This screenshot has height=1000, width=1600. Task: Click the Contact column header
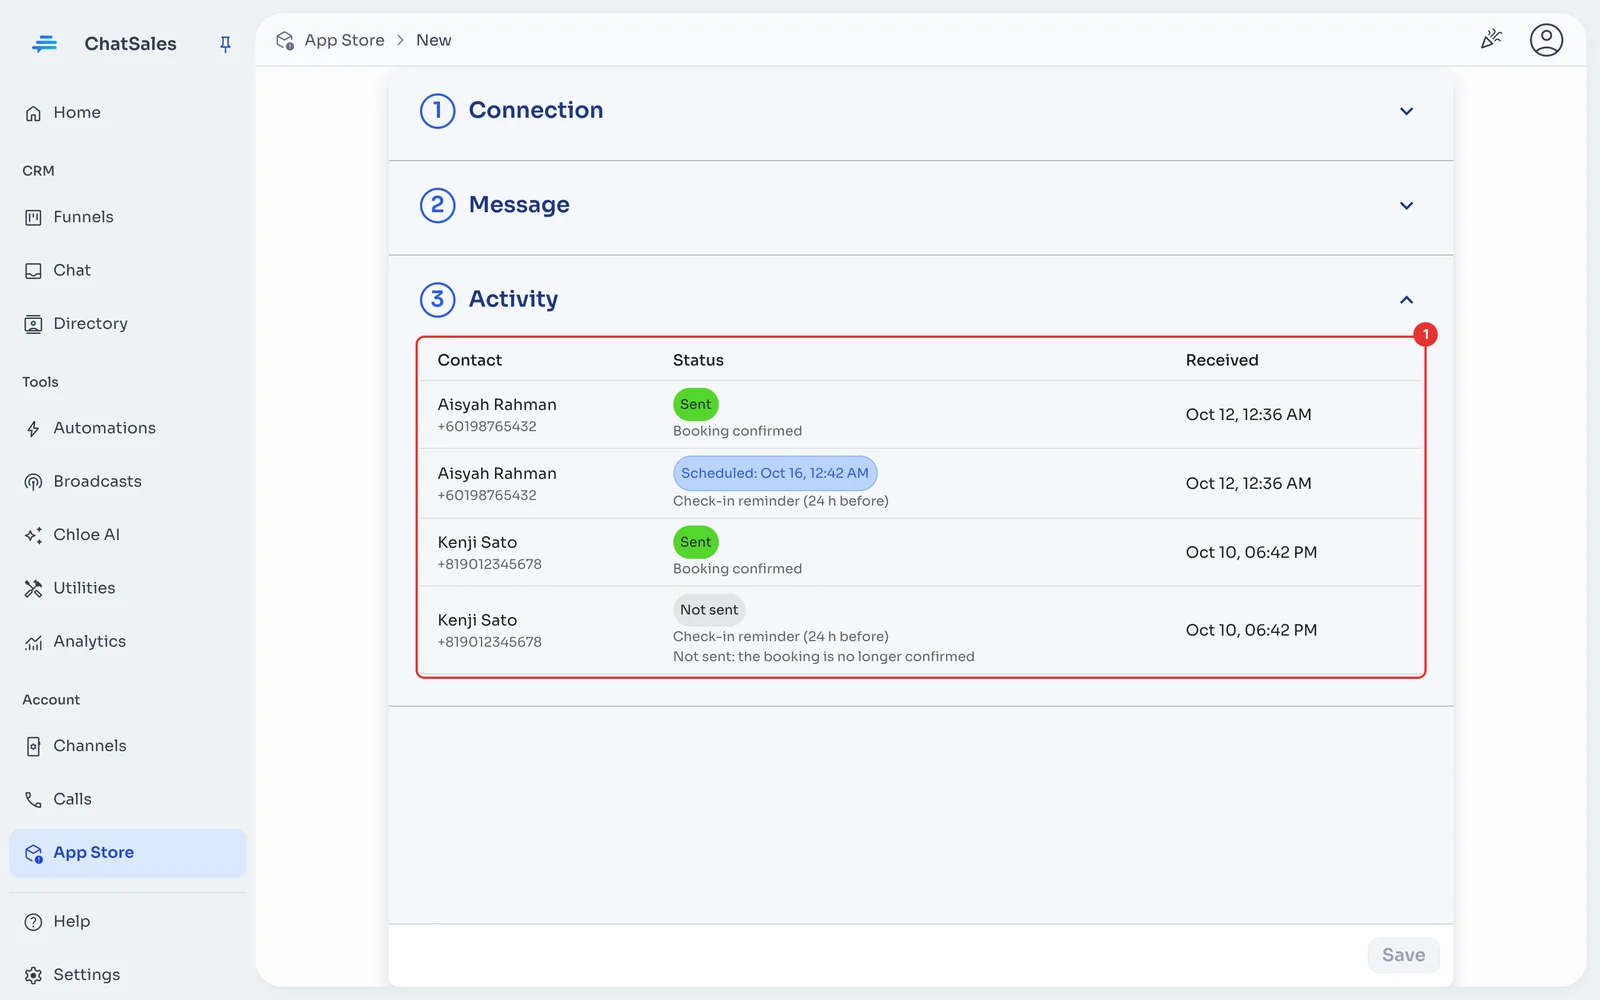pyautogui.click(x=469, y=360)
